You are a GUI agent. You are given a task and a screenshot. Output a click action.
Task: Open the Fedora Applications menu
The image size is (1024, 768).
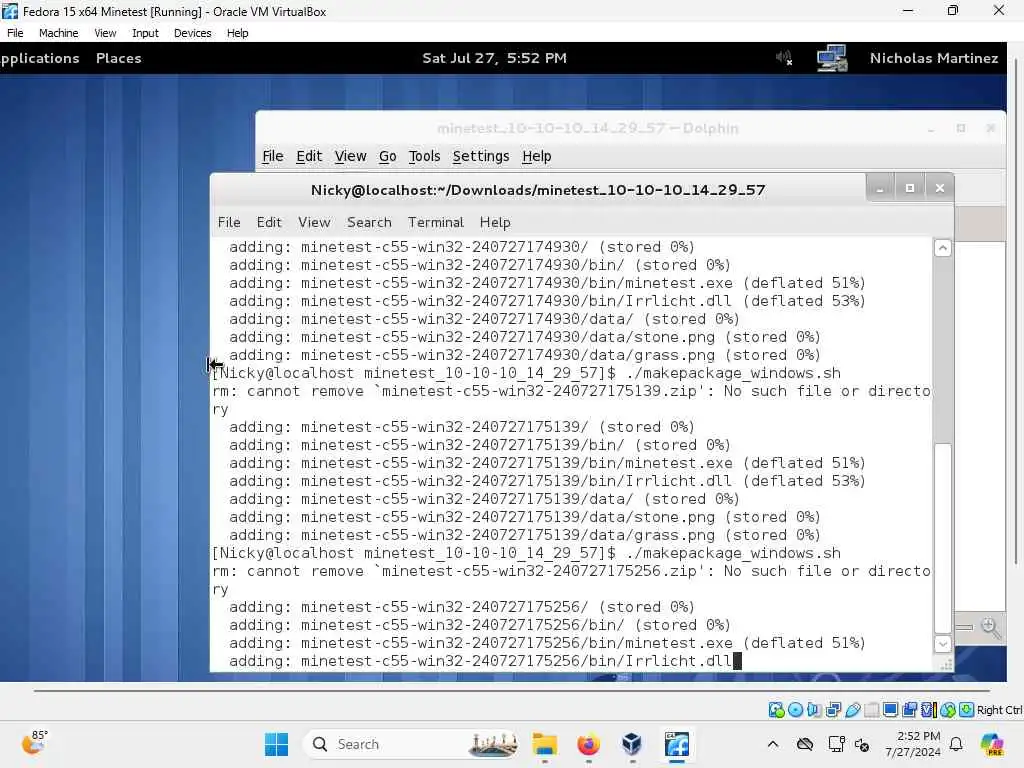pyautogui.click(x=40, y=58)
